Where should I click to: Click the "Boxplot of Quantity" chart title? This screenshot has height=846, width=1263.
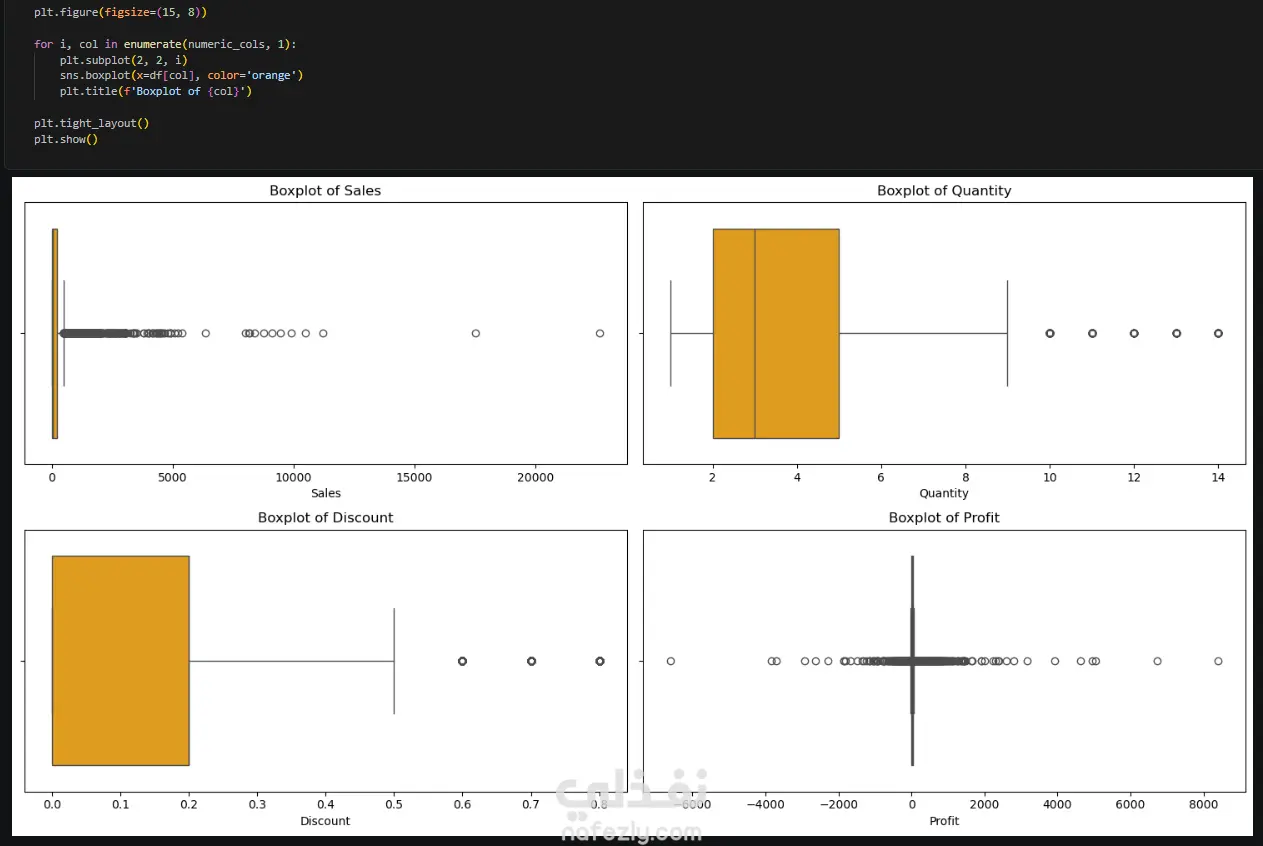coord(944,190)
